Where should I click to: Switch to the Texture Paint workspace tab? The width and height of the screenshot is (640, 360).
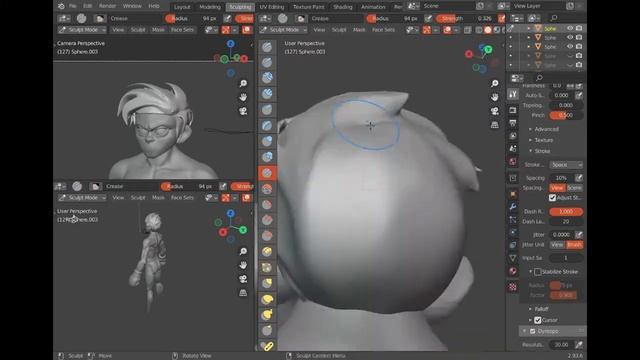click(x=309, y=7)
